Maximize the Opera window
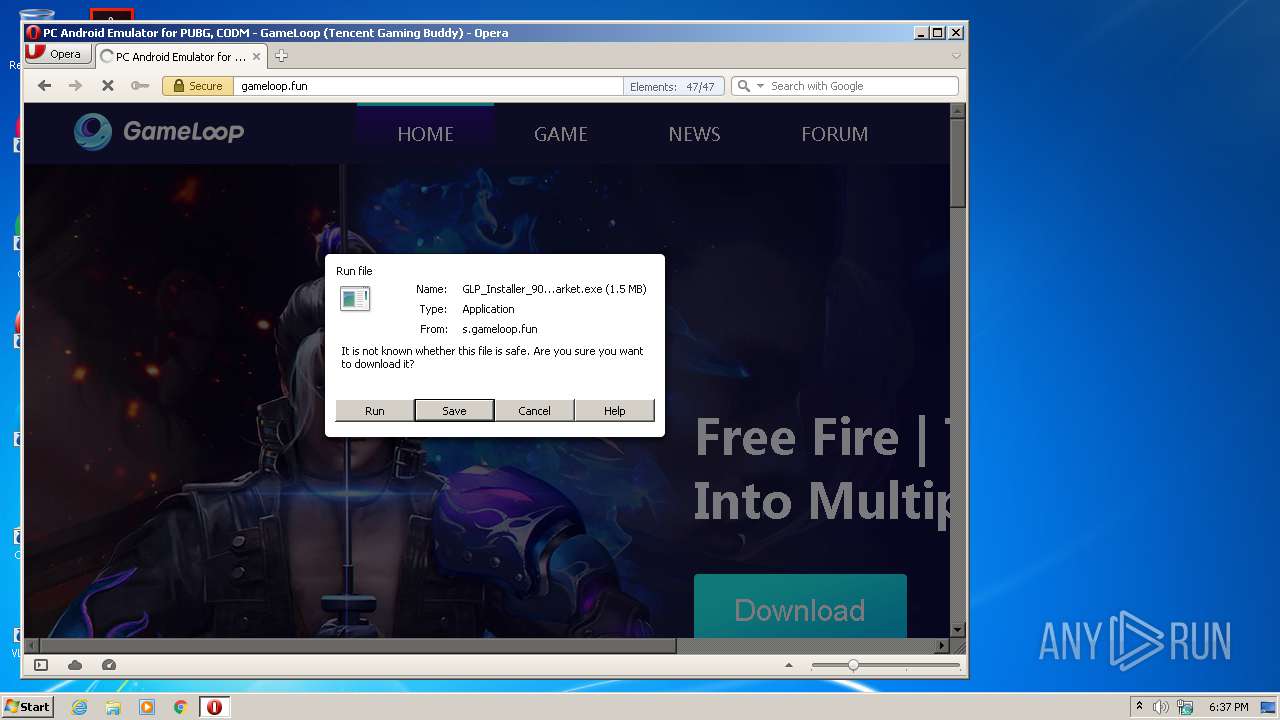Viewport: 1280px width, 720px height. click(938, 33)
